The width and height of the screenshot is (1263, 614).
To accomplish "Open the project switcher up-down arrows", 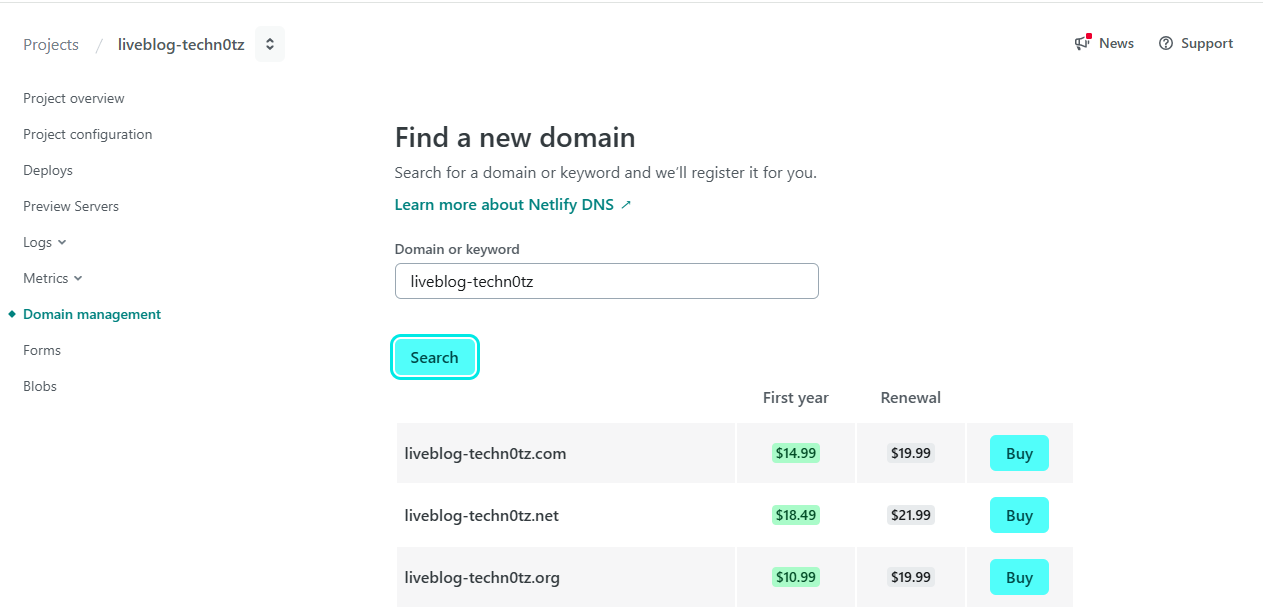I will click(x=270, y=44).
